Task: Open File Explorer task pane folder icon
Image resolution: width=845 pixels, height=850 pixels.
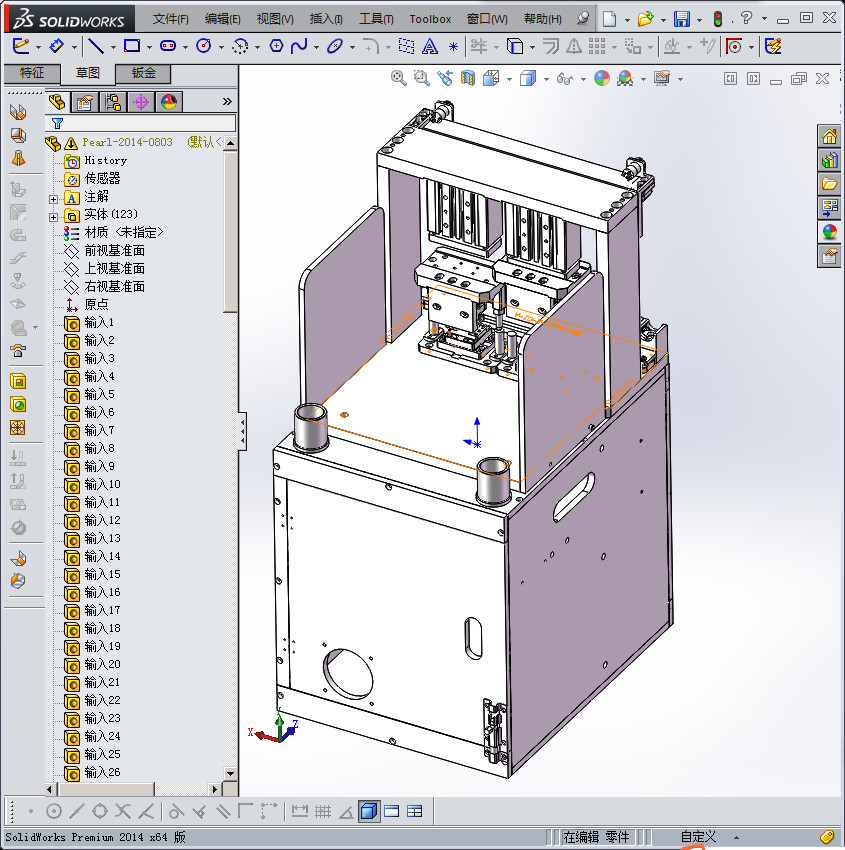Action: pyautogui.click(x=829, y=184)
